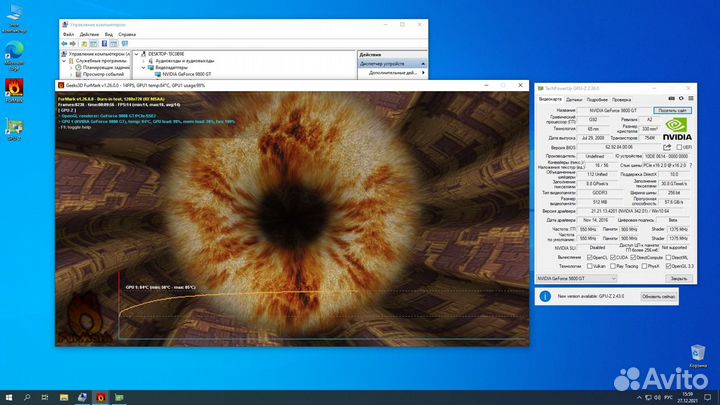The image size is (720, 405).
Task: Click the volume icon in system tray
Action: coord(658,397)
